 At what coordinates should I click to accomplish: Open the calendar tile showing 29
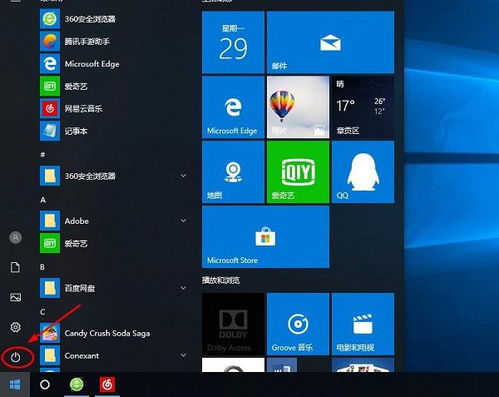click(x=233, y=42)
